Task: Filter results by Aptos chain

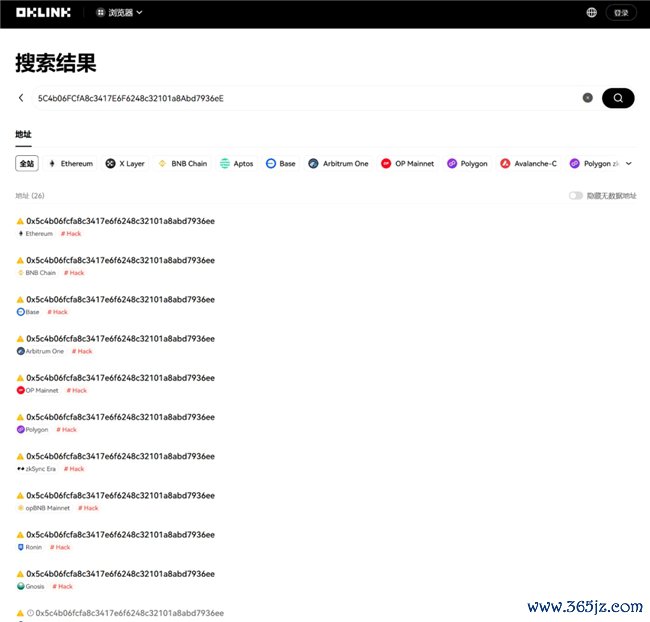Action: 237,163
